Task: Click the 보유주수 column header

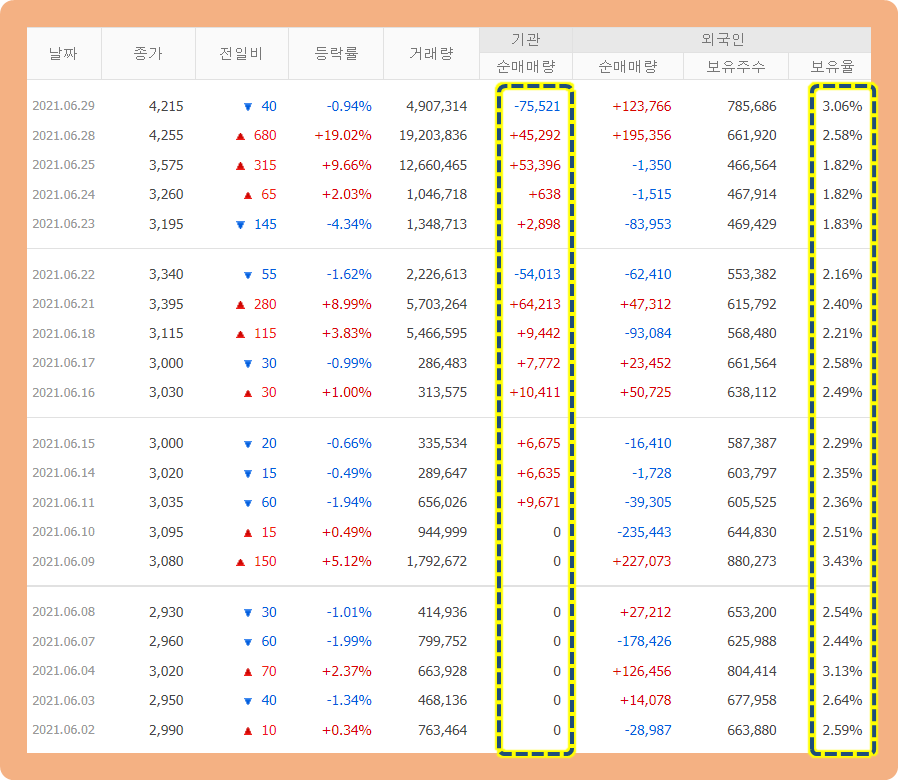Action: coord(736,66)
